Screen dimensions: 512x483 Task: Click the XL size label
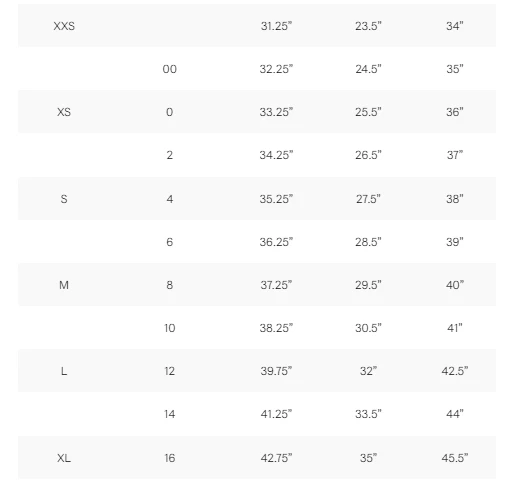(x=64, y=458)
